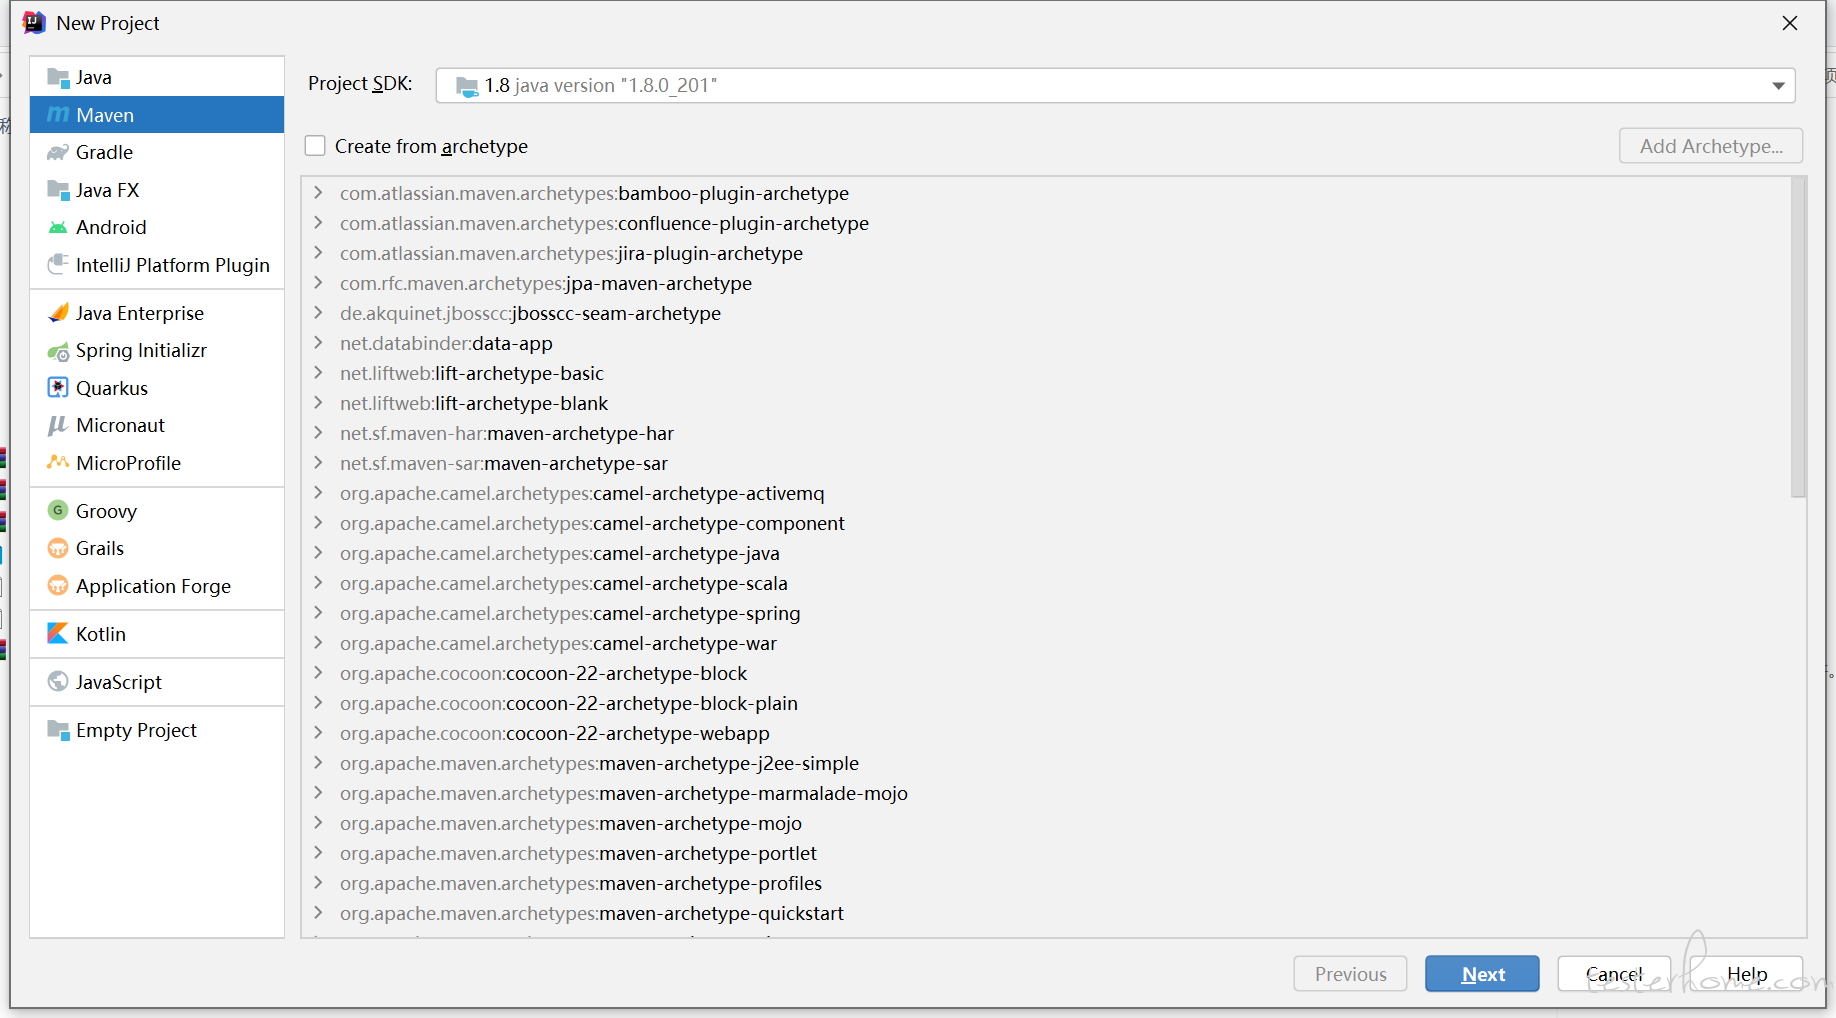Click the Gradle elephant icon
Viewport: 1836px width, 1018px height.
[58, 153]
